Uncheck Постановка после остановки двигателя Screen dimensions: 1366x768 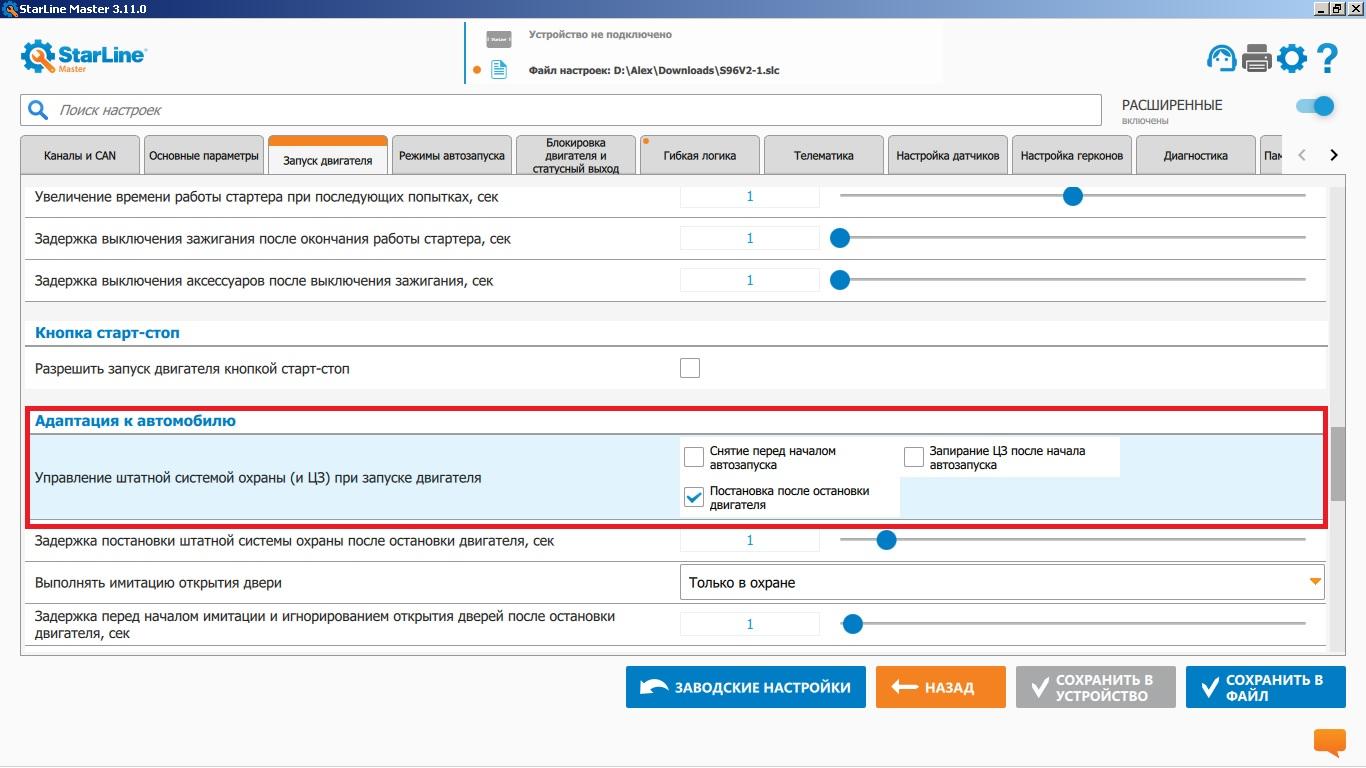click(694, 497)
